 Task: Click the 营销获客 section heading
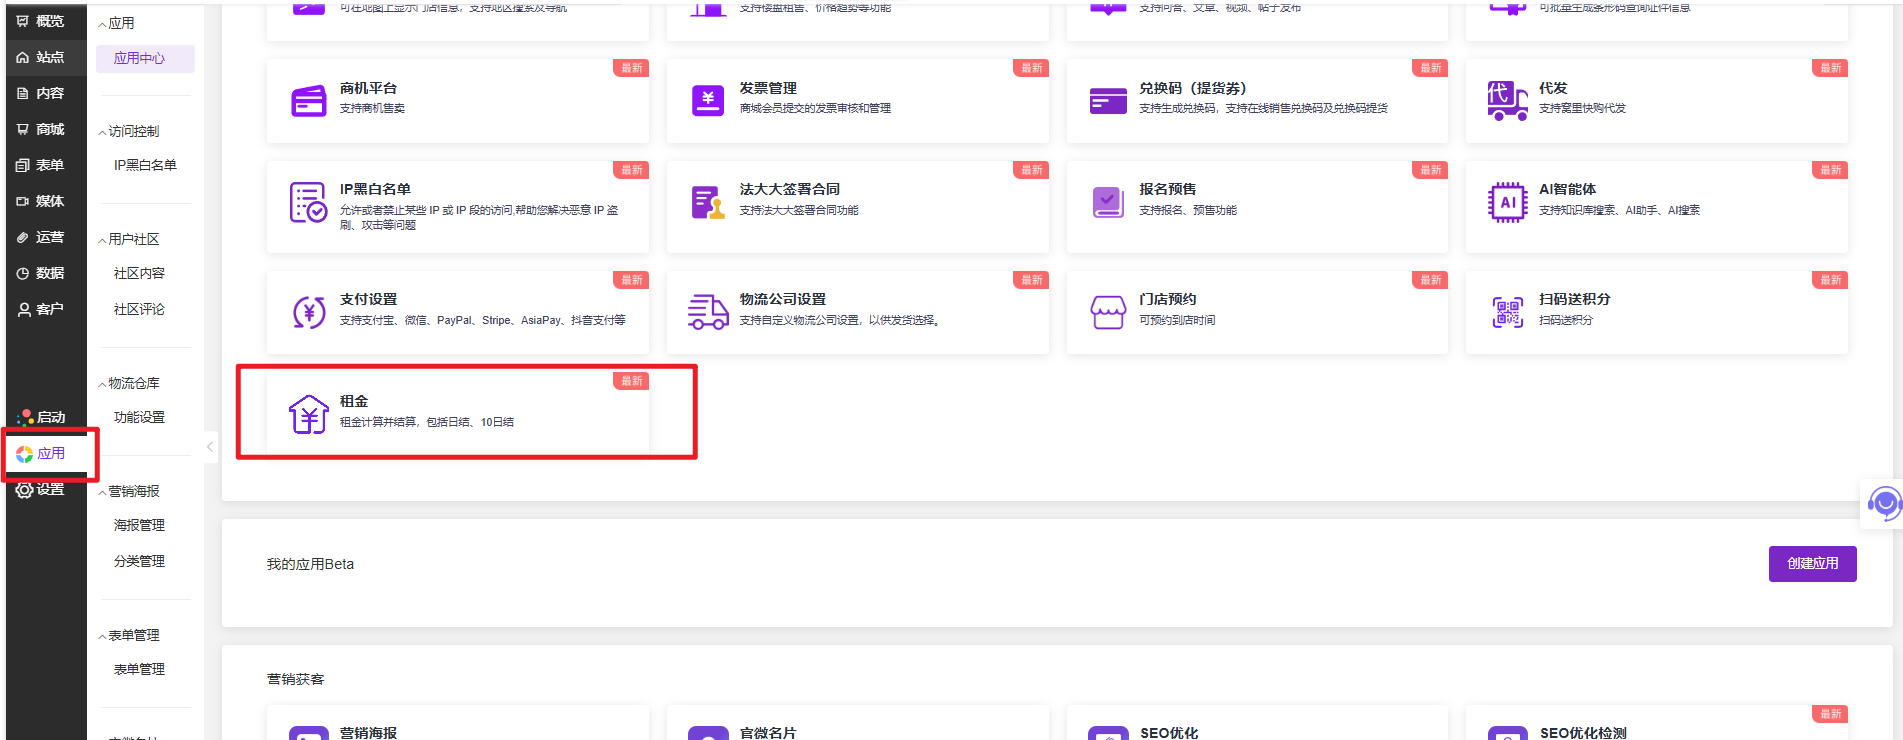[x=295, y=679]
